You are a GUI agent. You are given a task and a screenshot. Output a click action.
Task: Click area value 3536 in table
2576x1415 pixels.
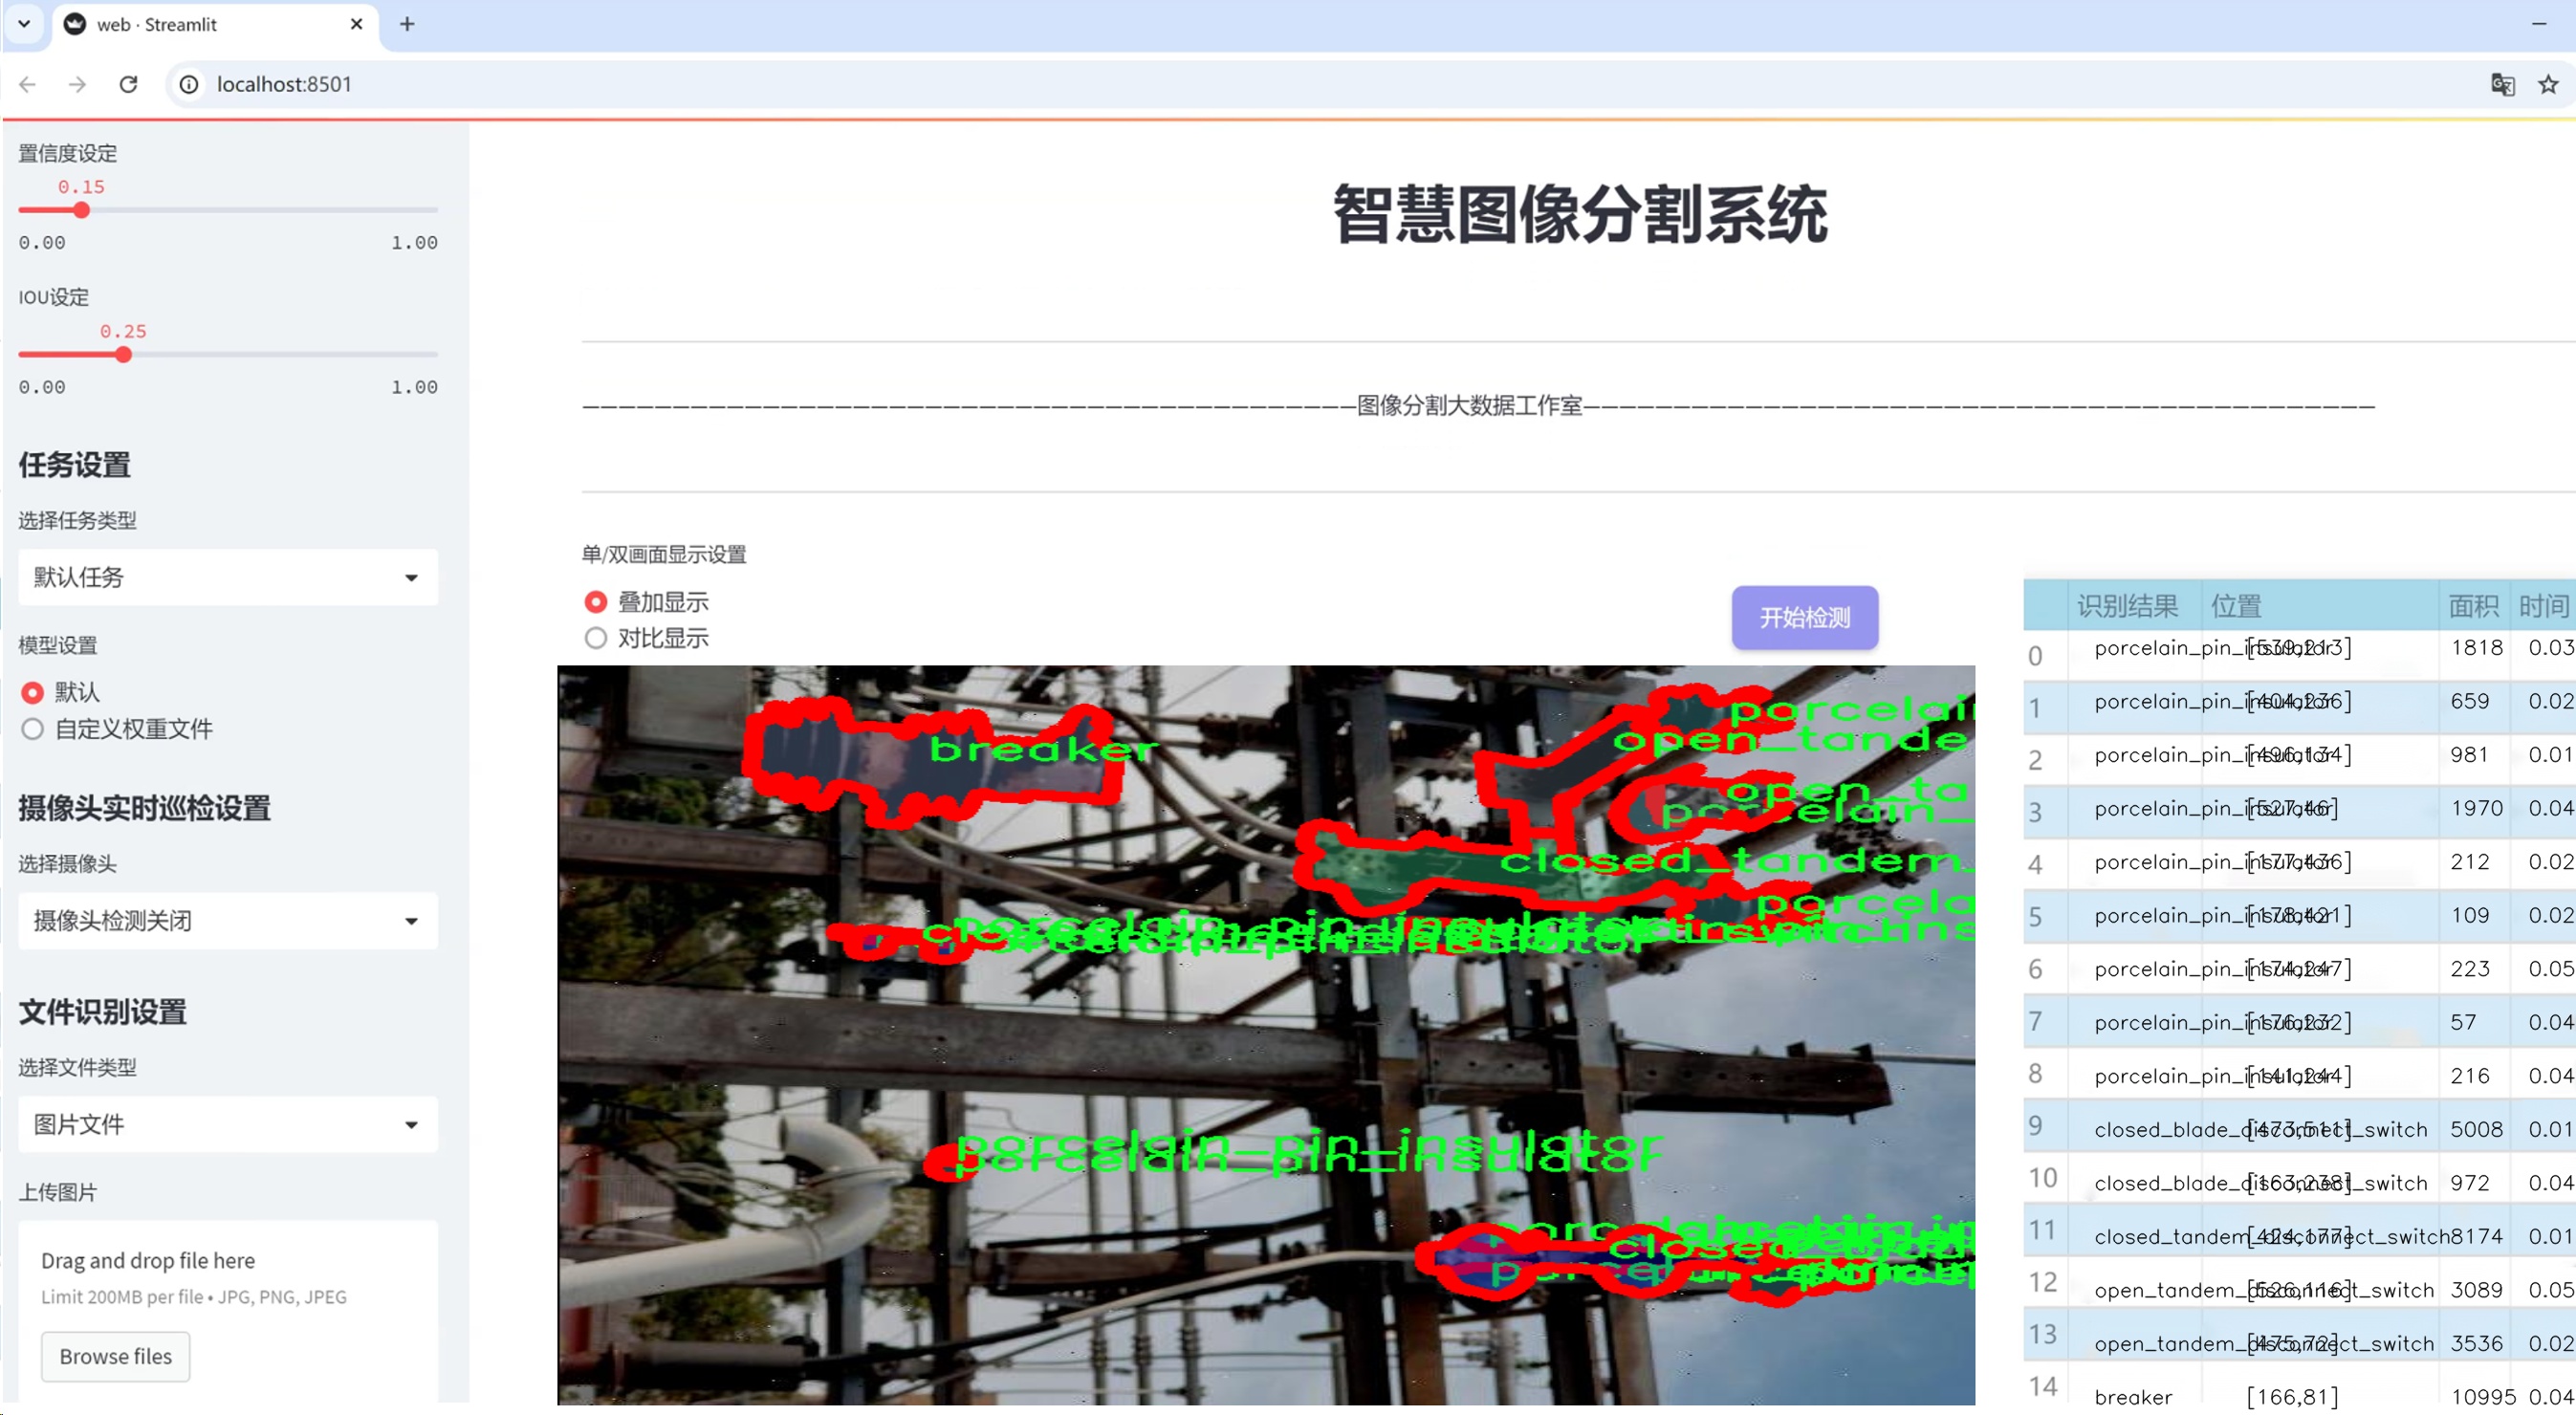pos(2476,1343)
